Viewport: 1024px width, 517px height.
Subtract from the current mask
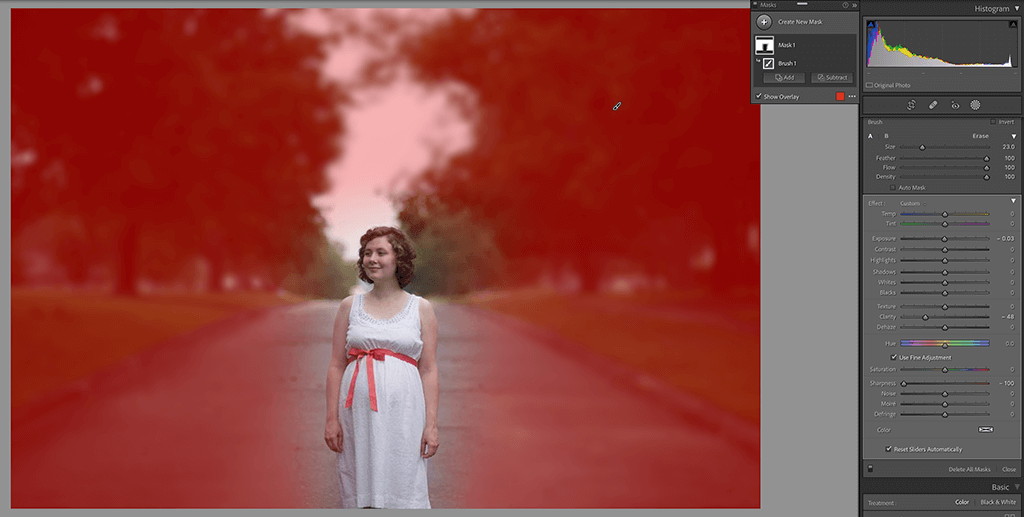(832, 77)
